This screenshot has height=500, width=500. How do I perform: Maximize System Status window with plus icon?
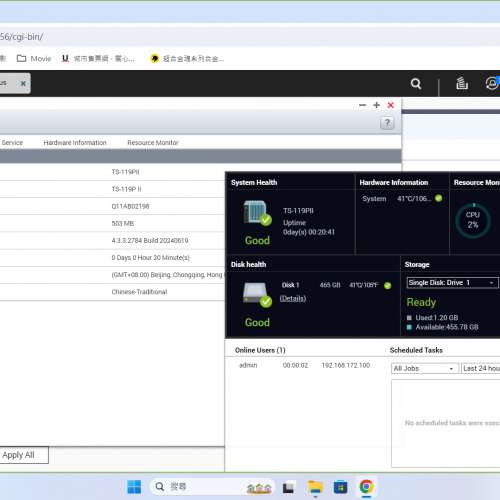(376, 105)
